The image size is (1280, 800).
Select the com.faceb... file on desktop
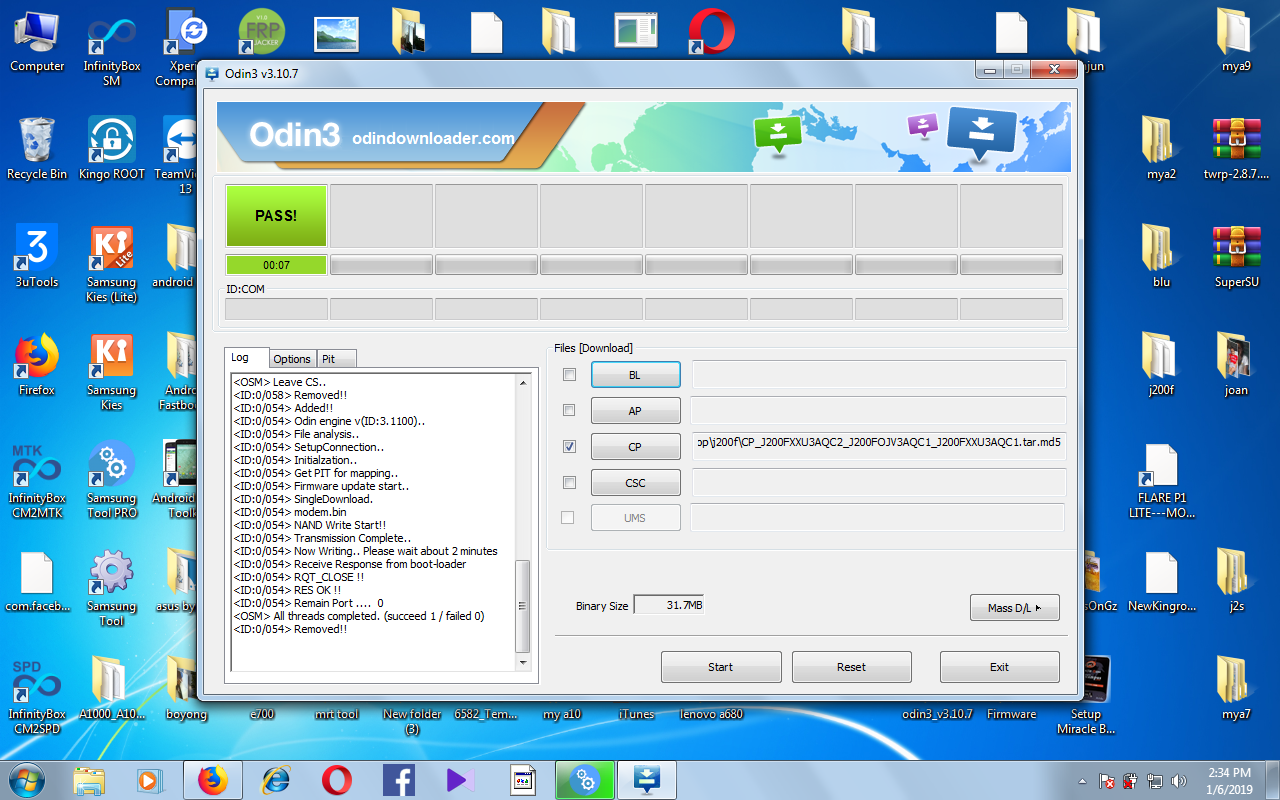click(37, 580)
